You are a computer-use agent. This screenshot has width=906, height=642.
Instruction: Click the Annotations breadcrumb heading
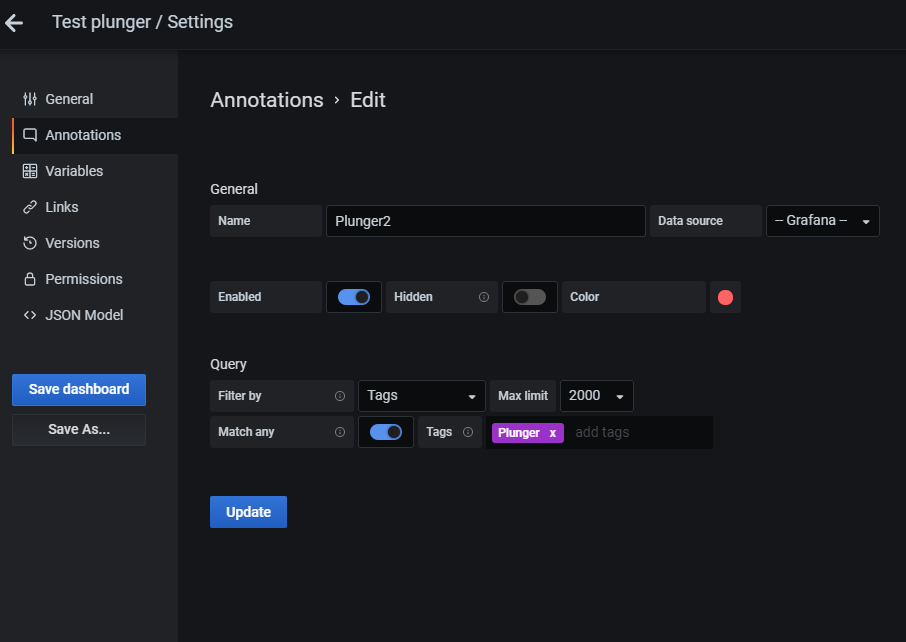[267, 100]
